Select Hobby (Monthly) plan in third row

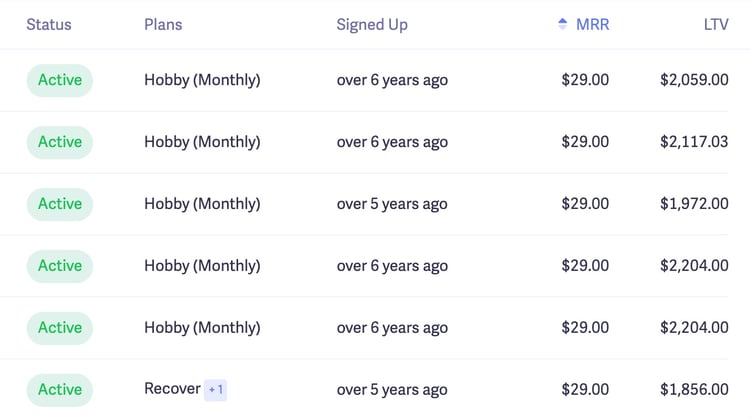202,204
